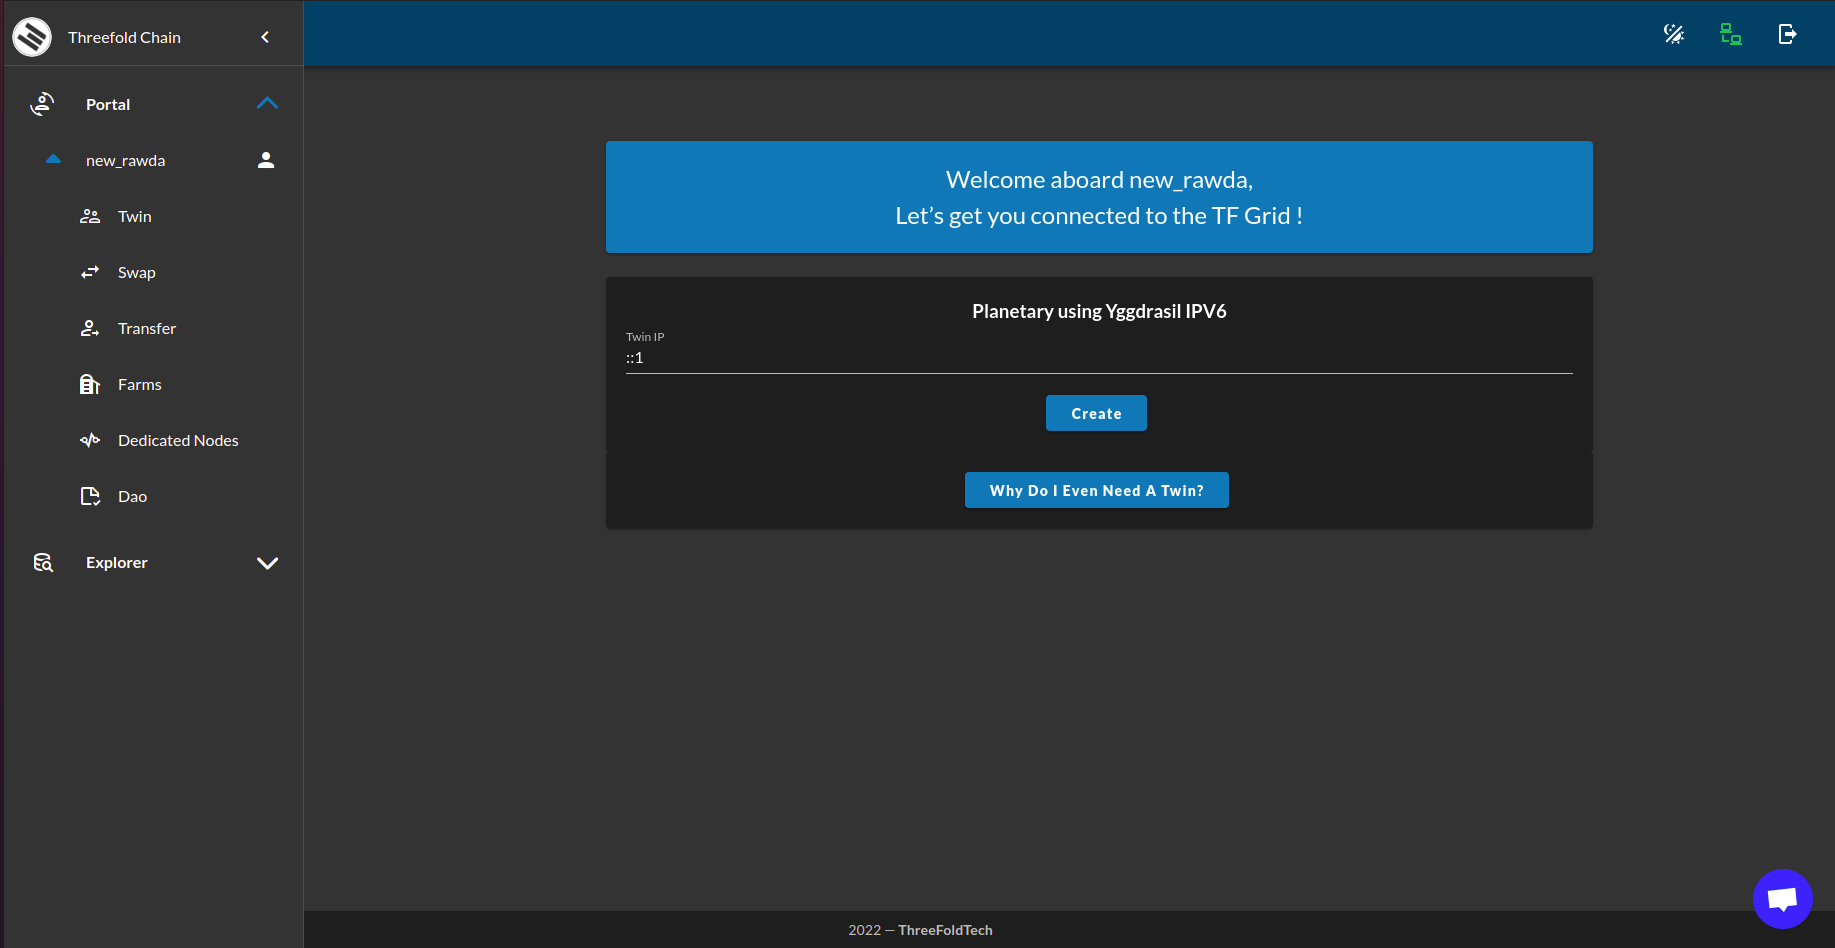Click the Why Do I Even Need A Twin button
The image size is (1835, 948).
(x=1097, y=490)
